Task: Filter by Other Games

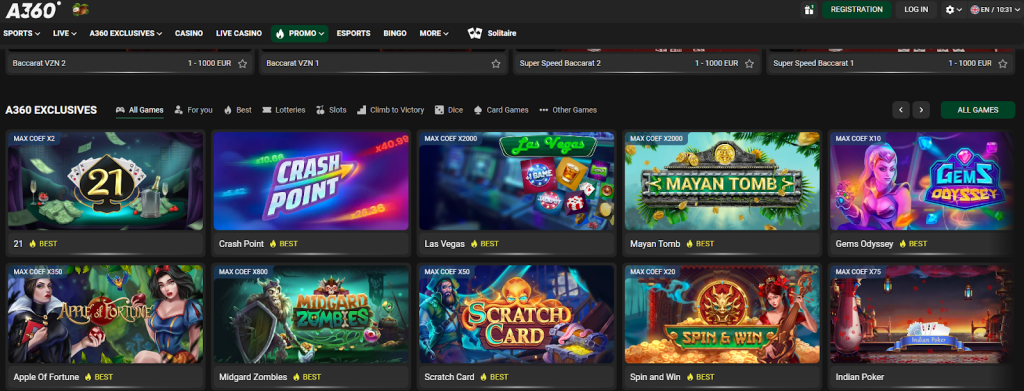Action: pos(568,110)
